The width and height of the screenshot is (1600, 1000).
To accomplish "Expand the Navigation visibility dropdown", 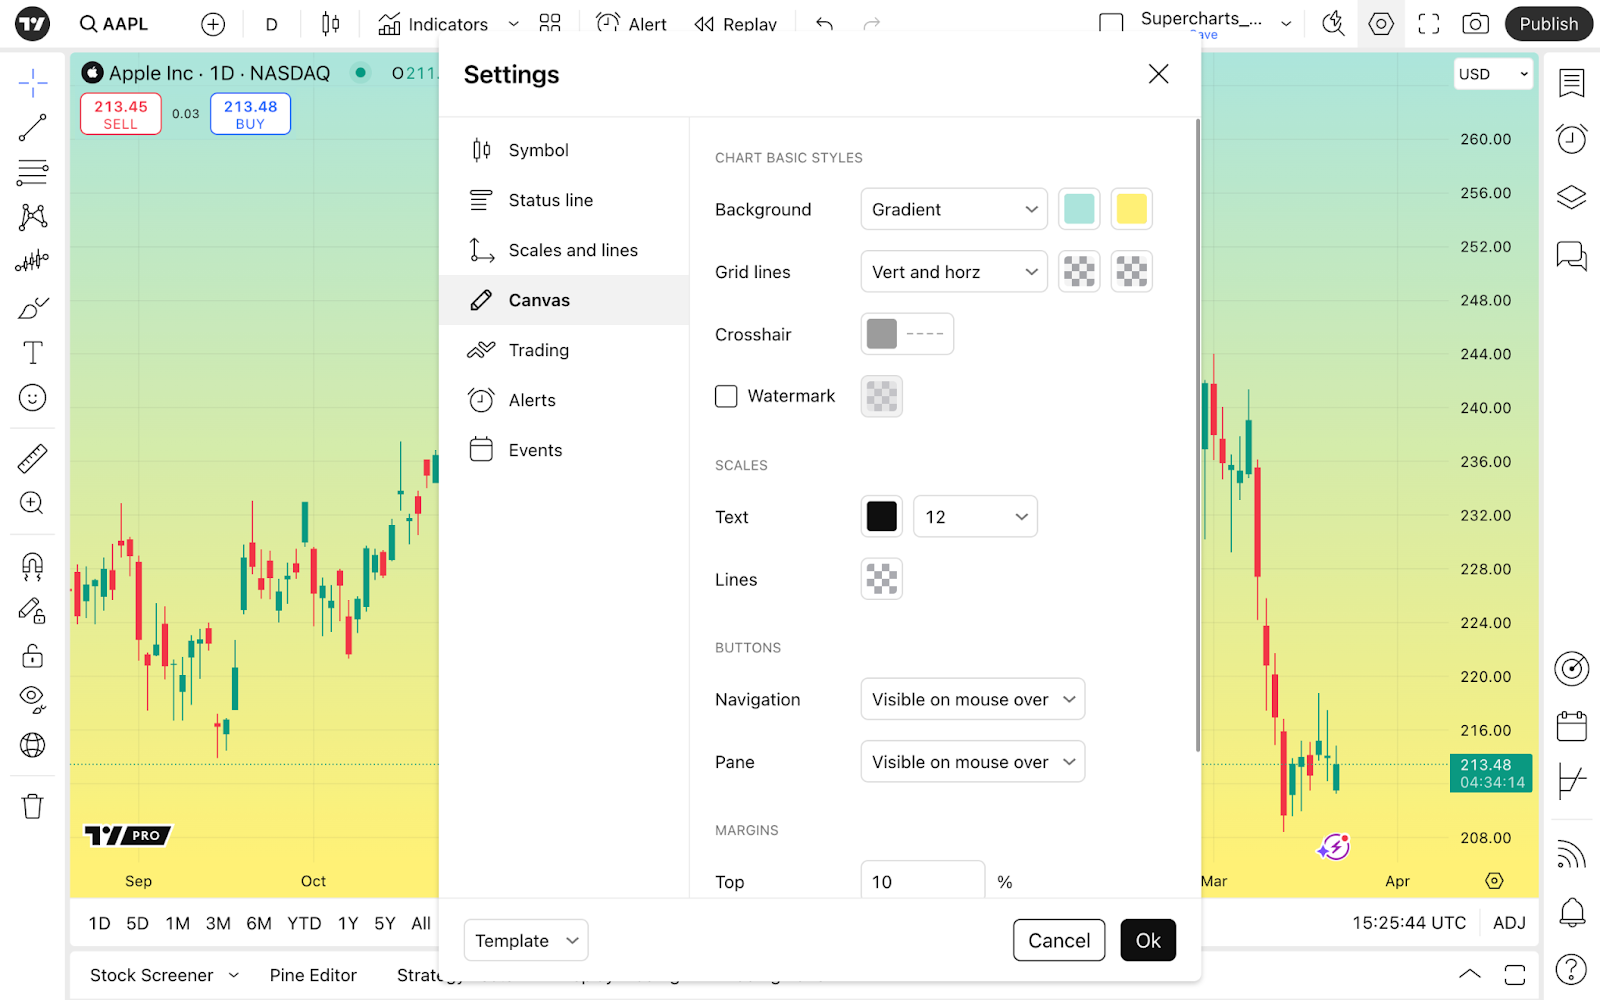I will point(972,699).
